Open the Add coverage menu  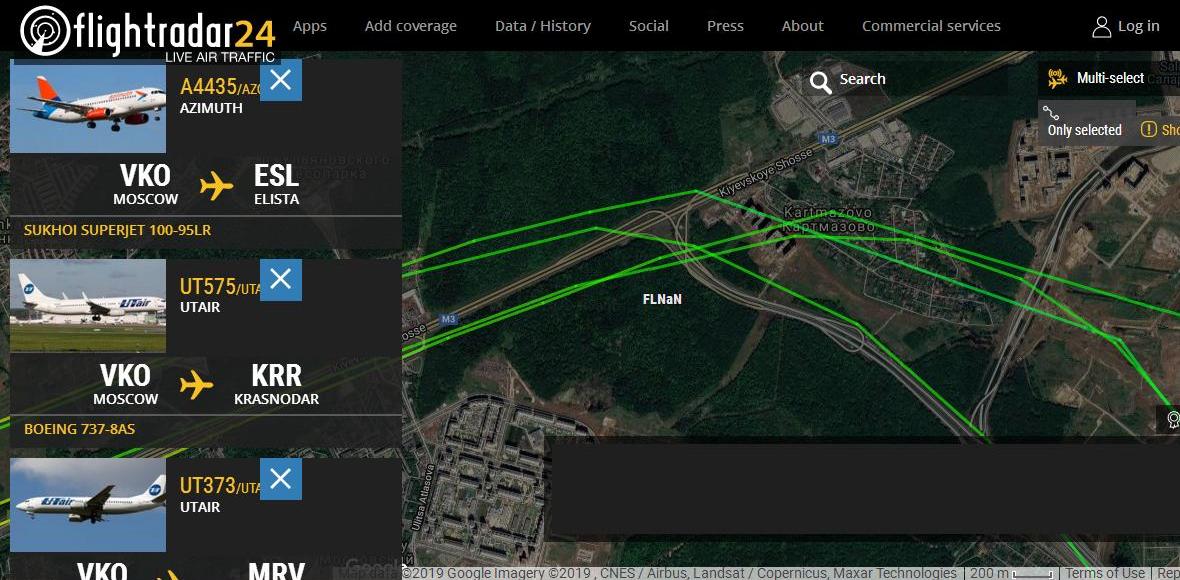411,26
